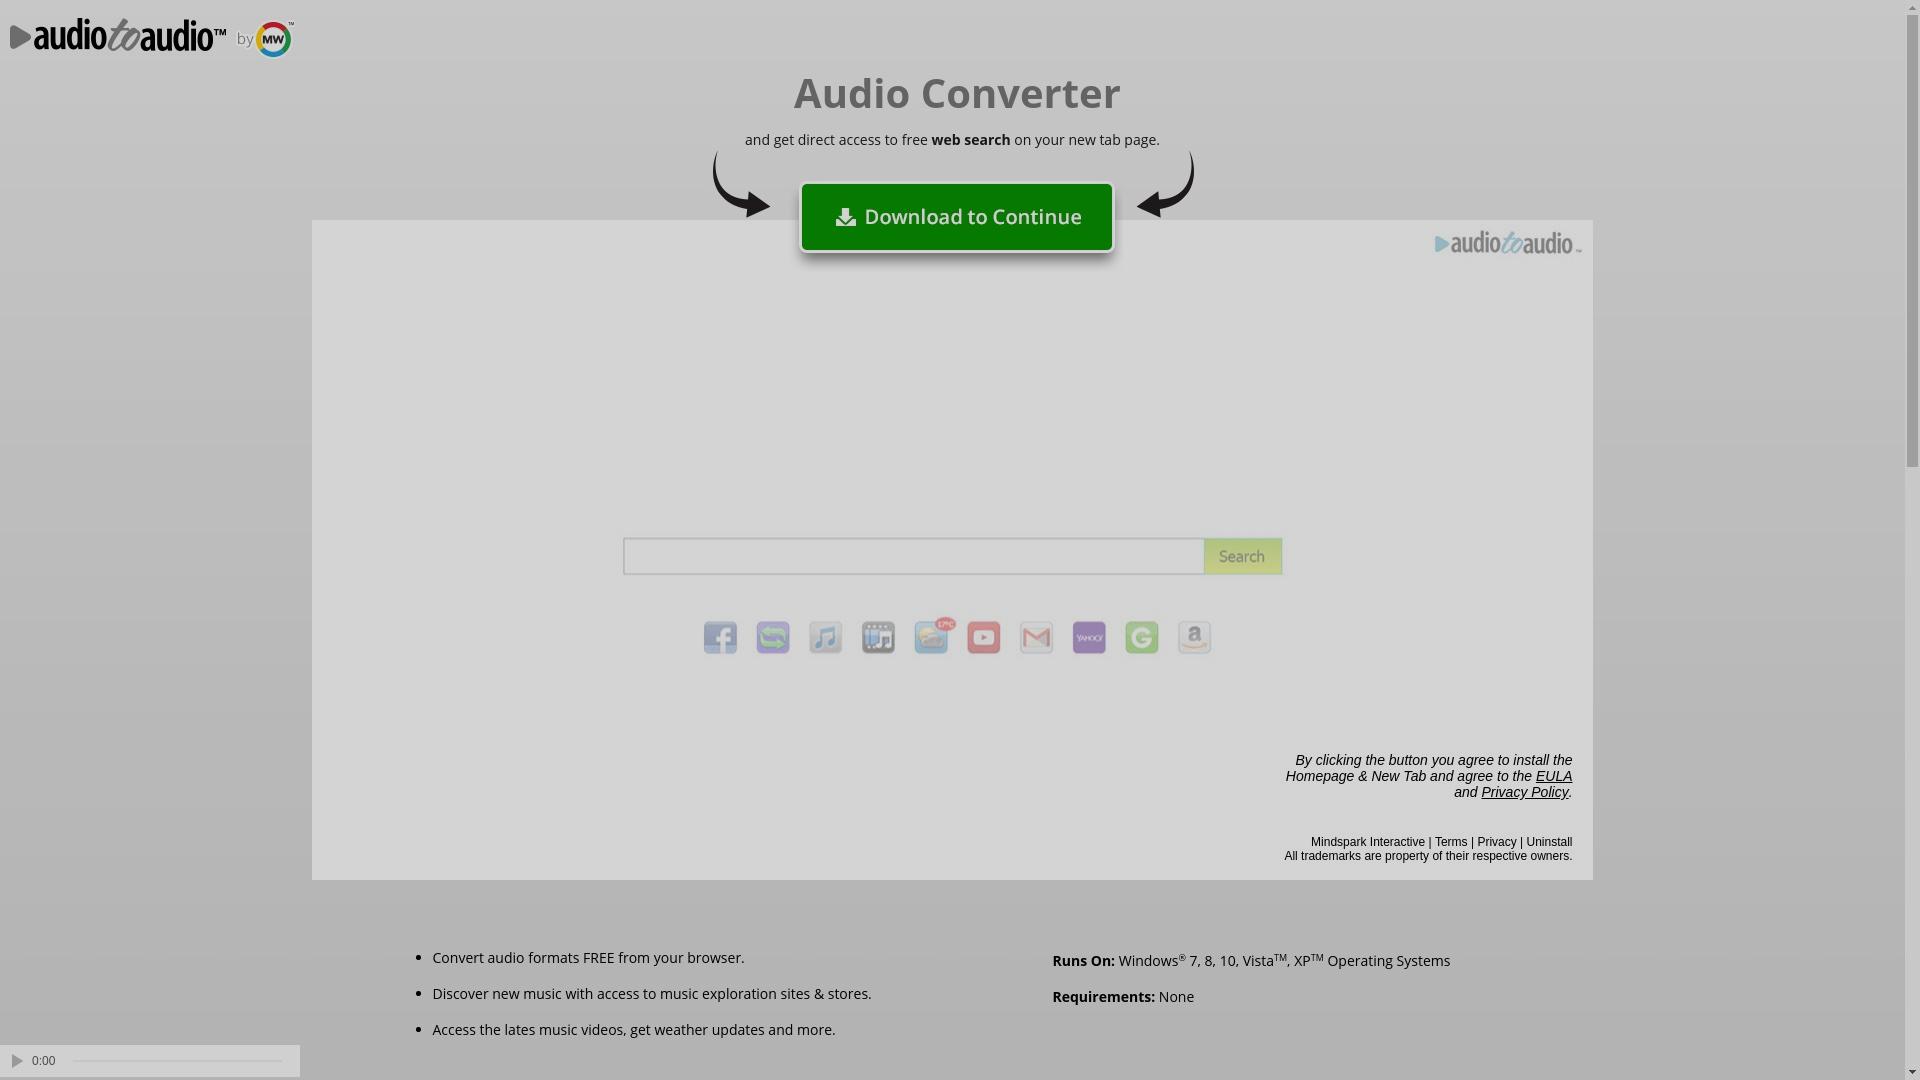This screenshot has width=1920, height=1080.
Task: Click the Download to Continue button
Action: pos(957,217)
